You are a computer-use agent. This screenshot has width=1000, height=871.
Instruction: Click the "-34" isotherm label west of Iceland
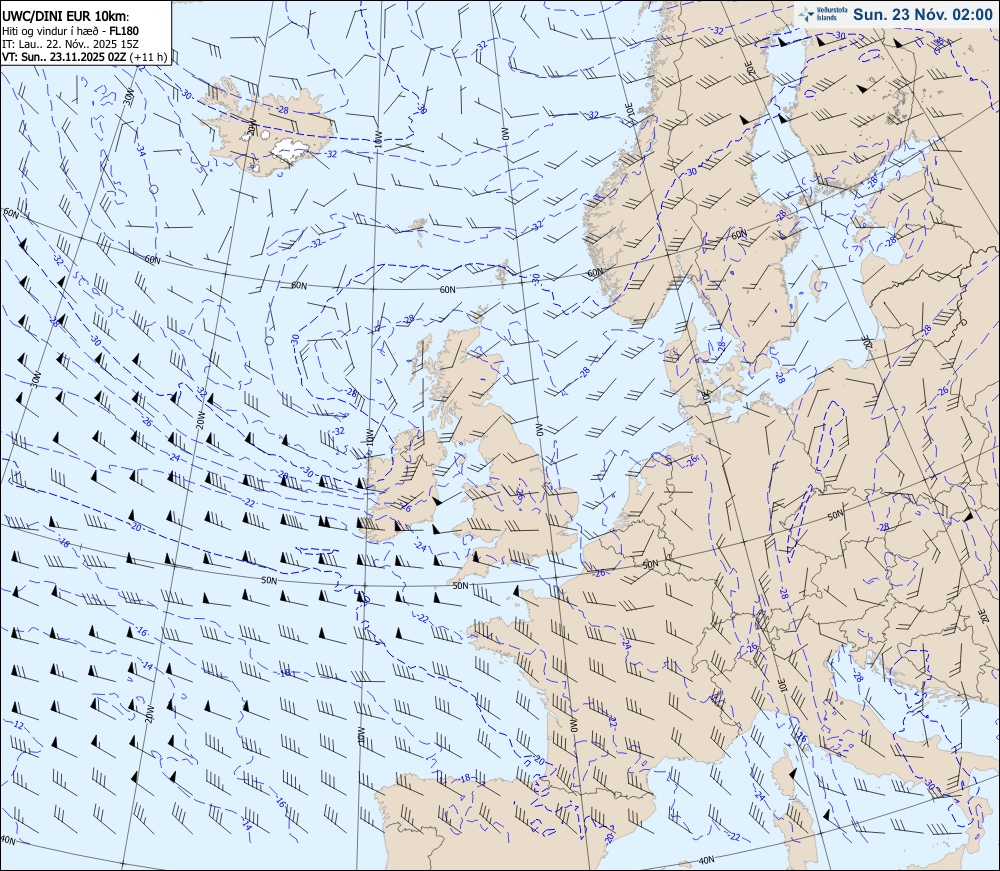(x=142, y=151)
